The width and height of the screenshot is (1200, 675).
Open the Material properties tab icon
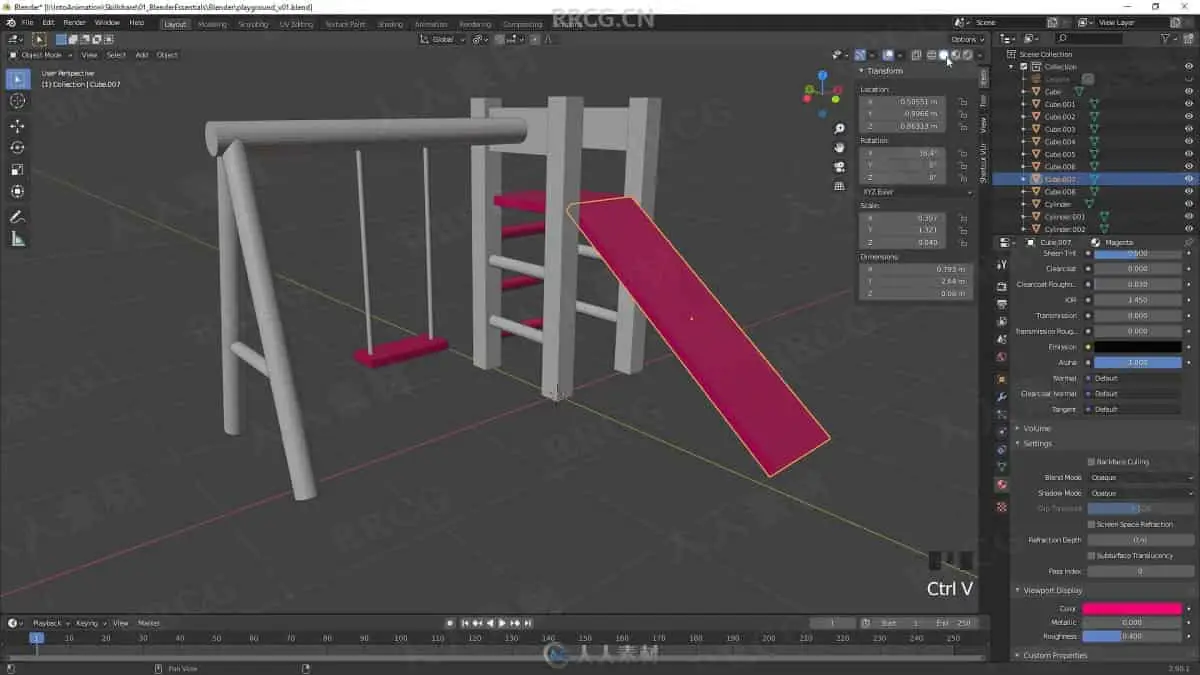click(x=1002, y=485)
